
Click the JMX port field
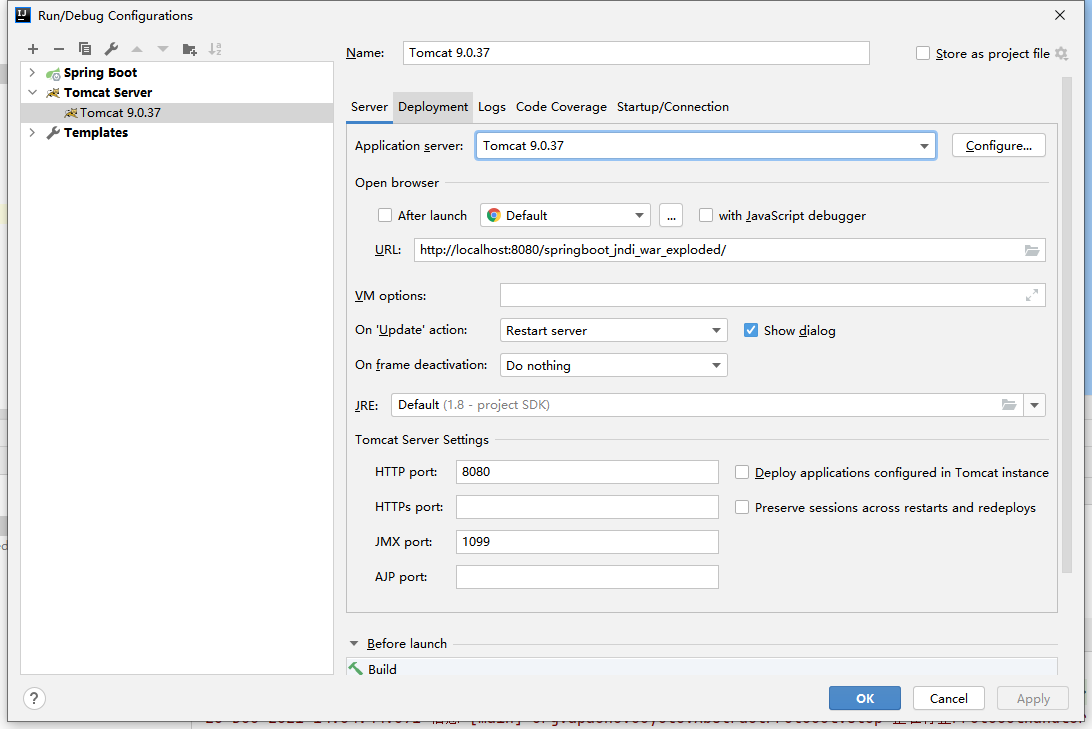point(587,541)
